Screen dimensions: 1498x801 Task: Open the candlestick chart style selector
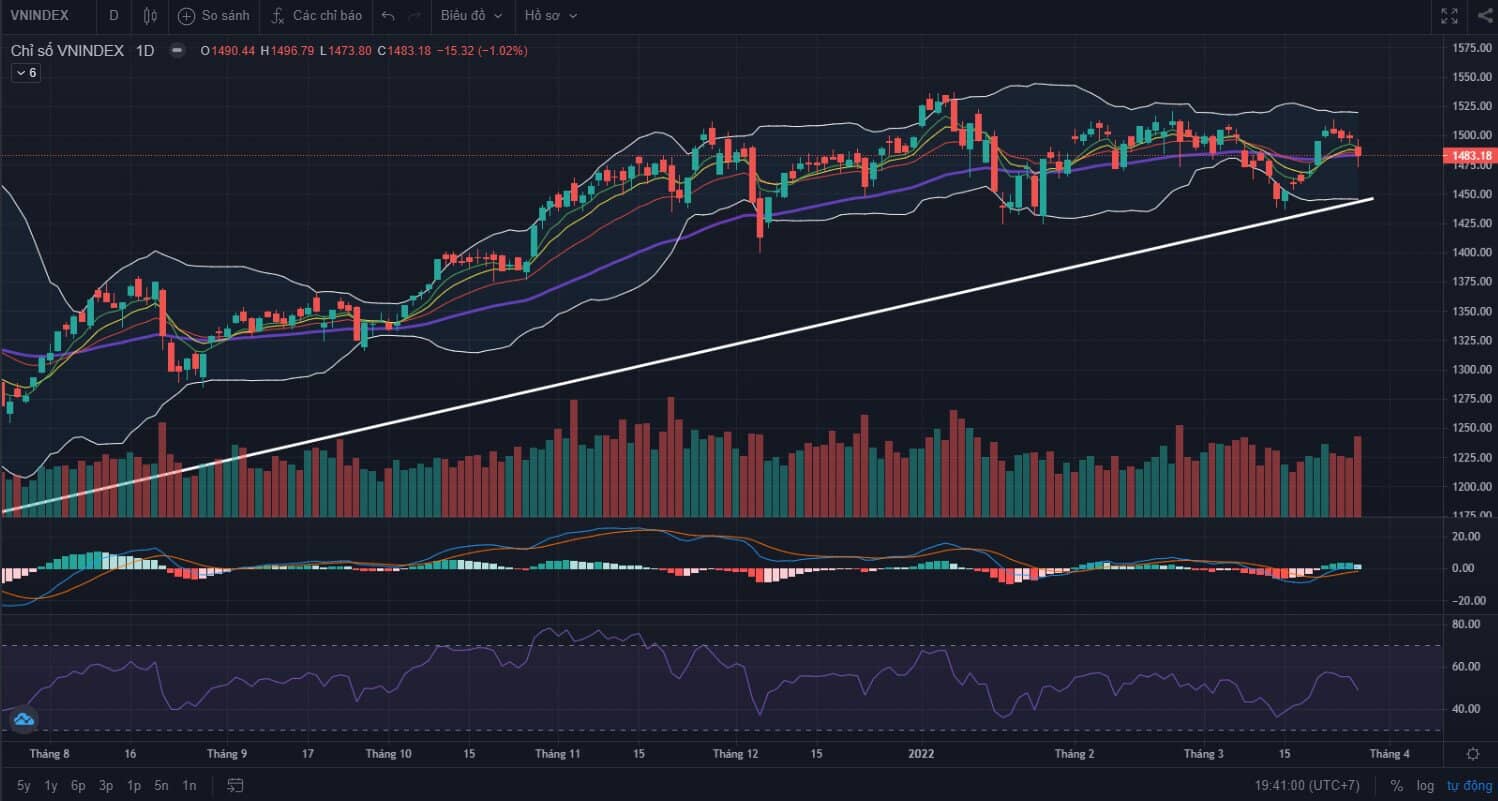150,16
